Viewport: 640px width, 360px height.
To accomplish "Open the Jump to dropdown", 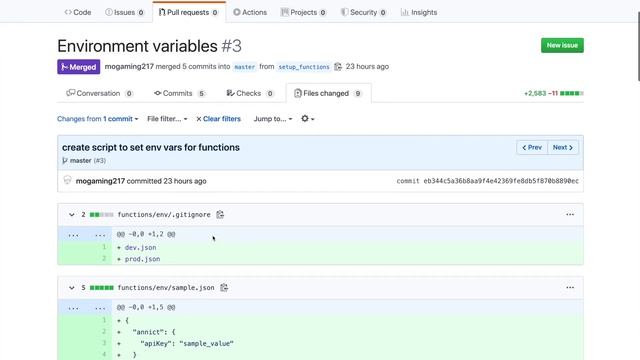I will (x=273, y=119).
